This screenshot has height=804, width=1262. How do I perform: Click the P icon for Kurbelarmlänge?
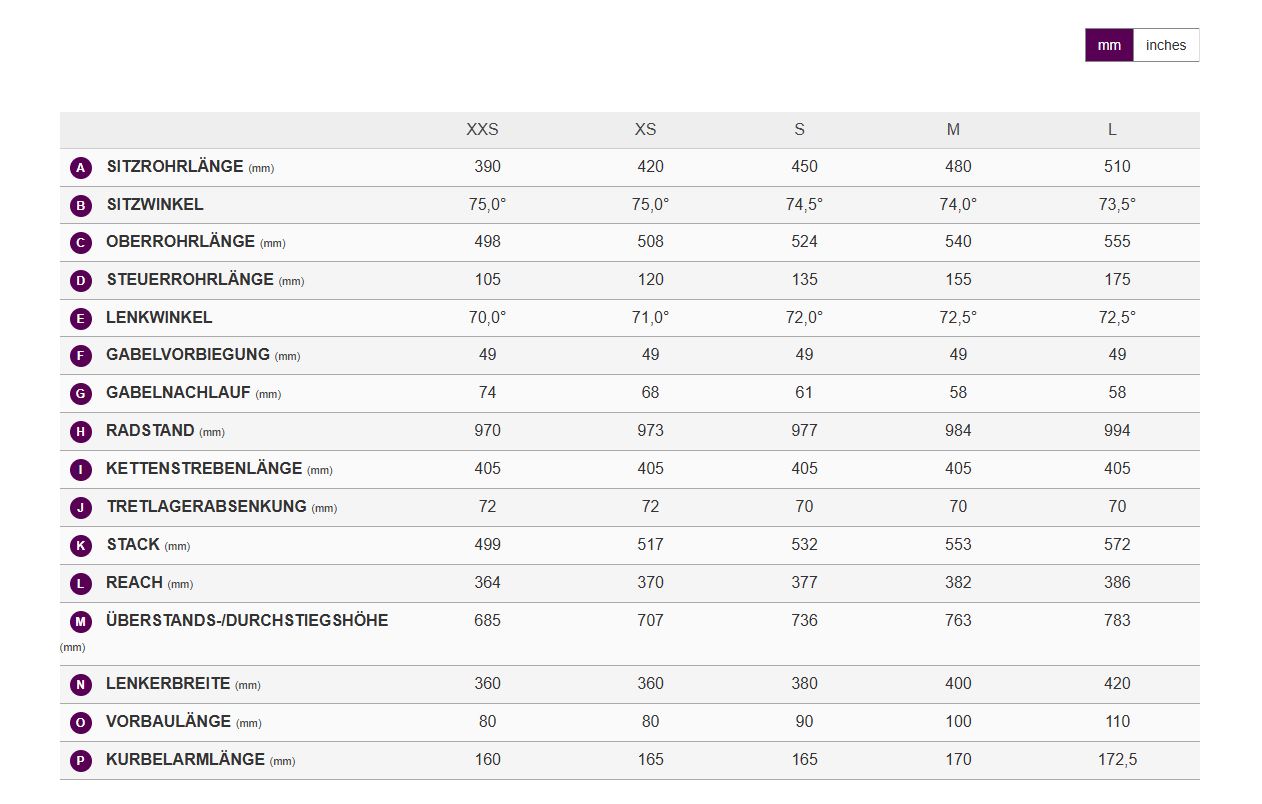[81, 761]
